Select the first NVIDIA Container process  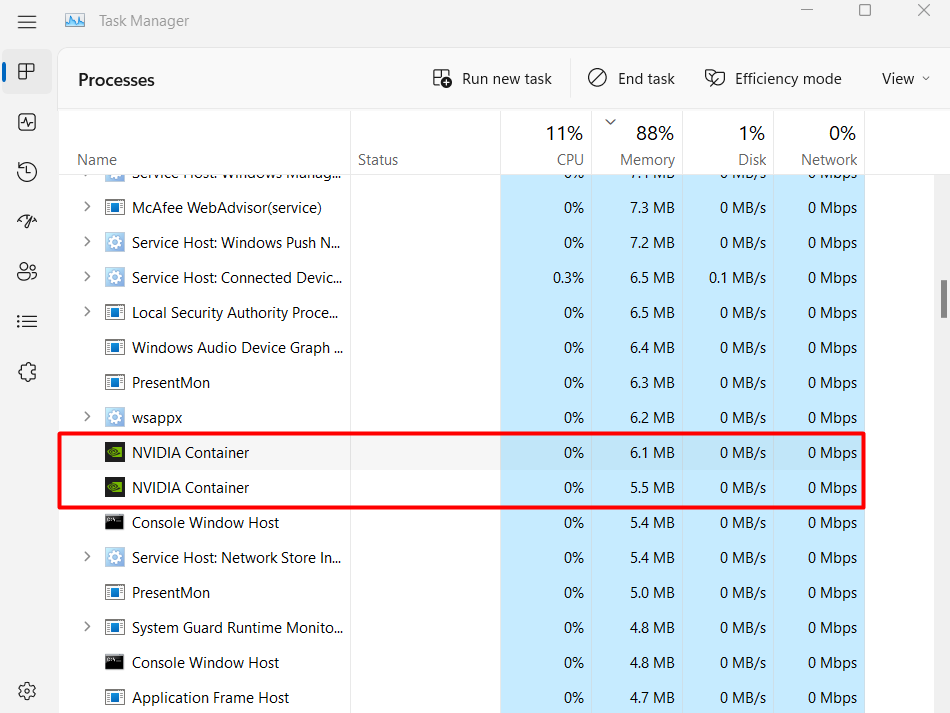tap(190, 453)
